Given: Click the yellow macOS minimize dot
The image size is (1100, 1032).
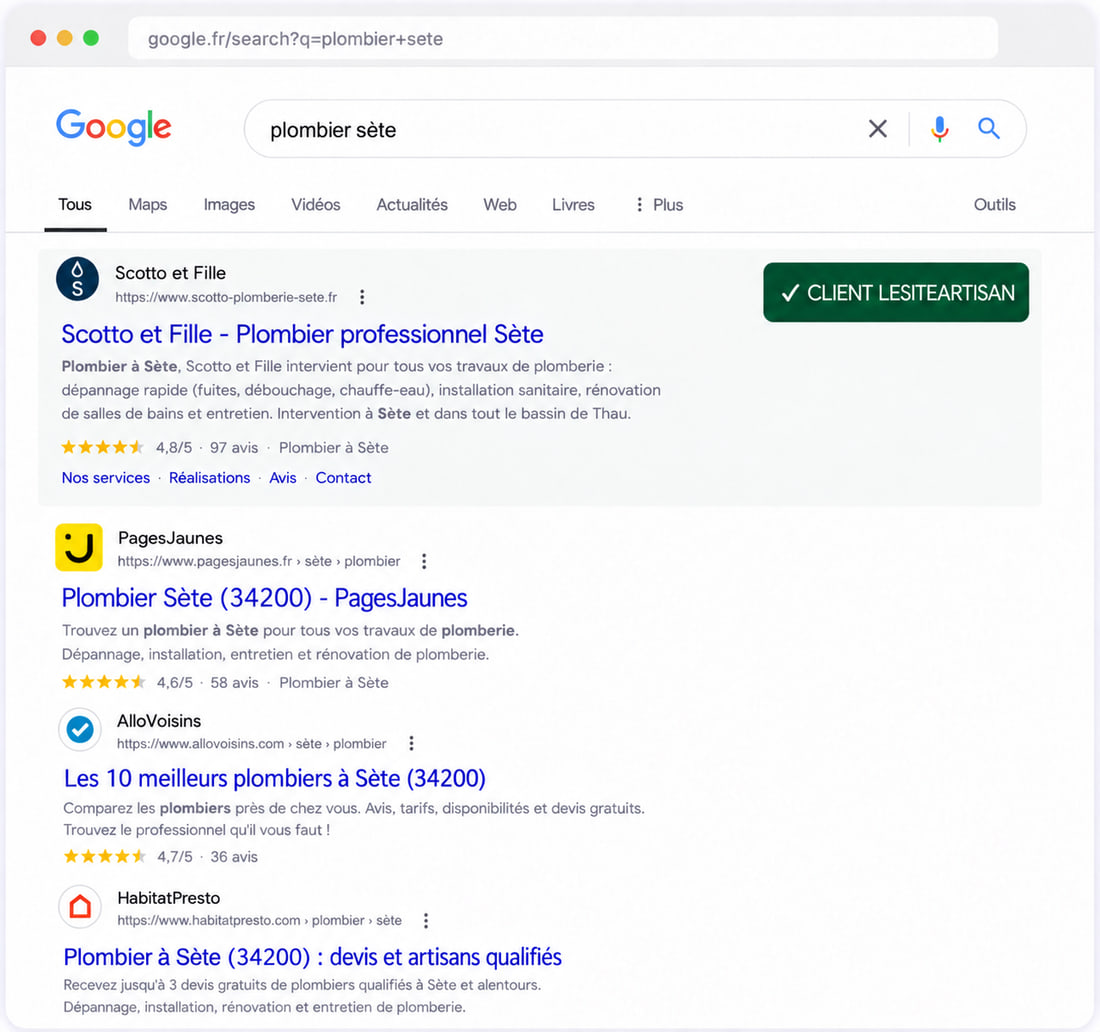Looking at the screenshot, I should tap(65, 38).
